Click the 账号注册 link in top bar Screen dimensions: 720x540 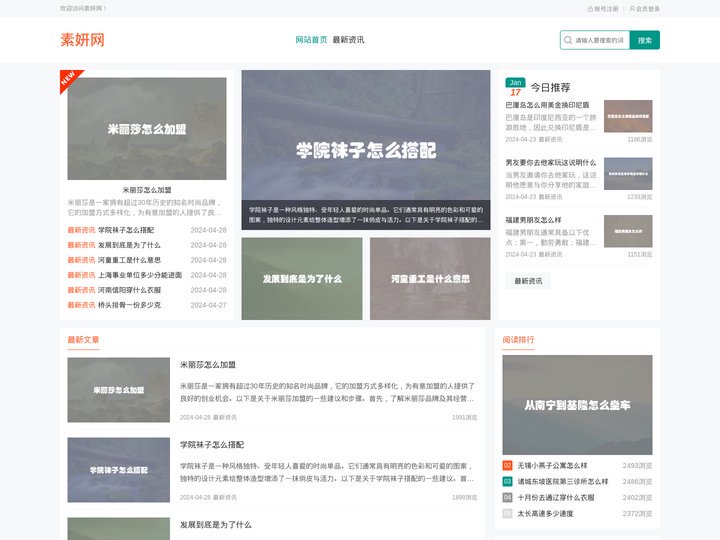pos(603,9)
